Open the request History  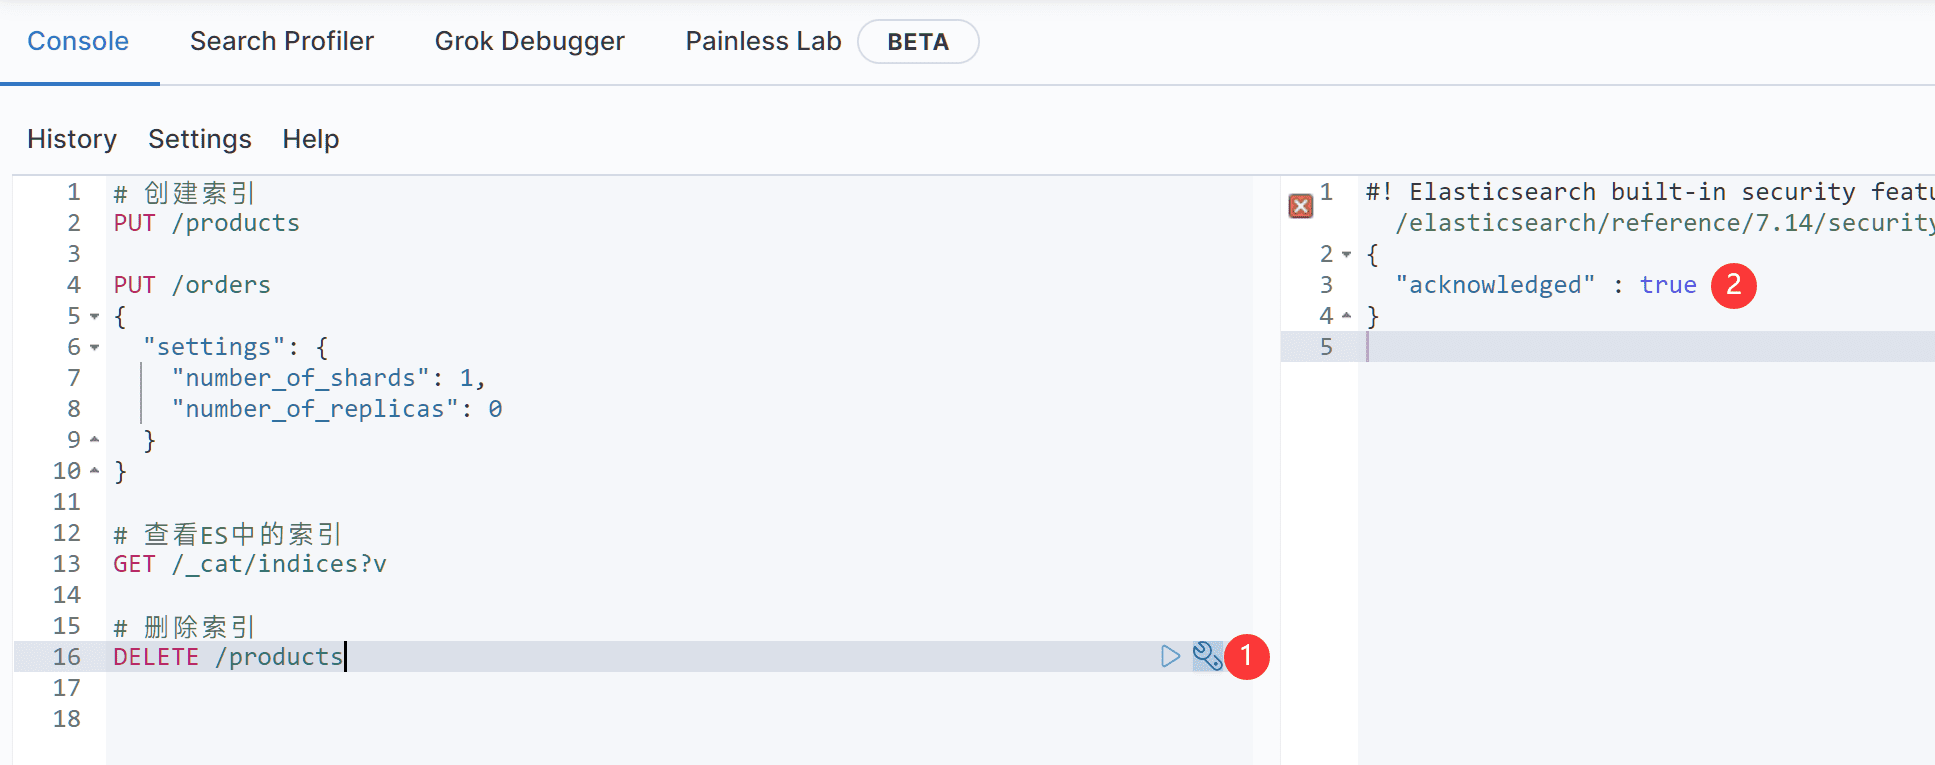(x=72, y=139)
